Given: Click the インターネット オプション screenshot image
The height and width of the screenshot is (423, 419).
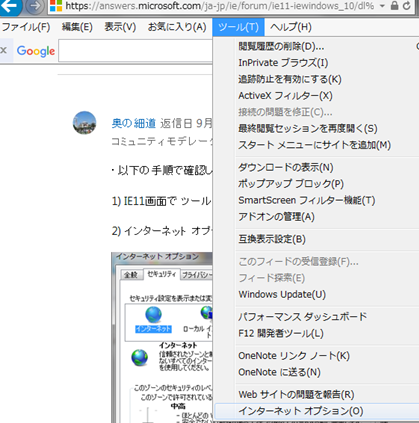Looking at the screenshot, I should (162, 337).
